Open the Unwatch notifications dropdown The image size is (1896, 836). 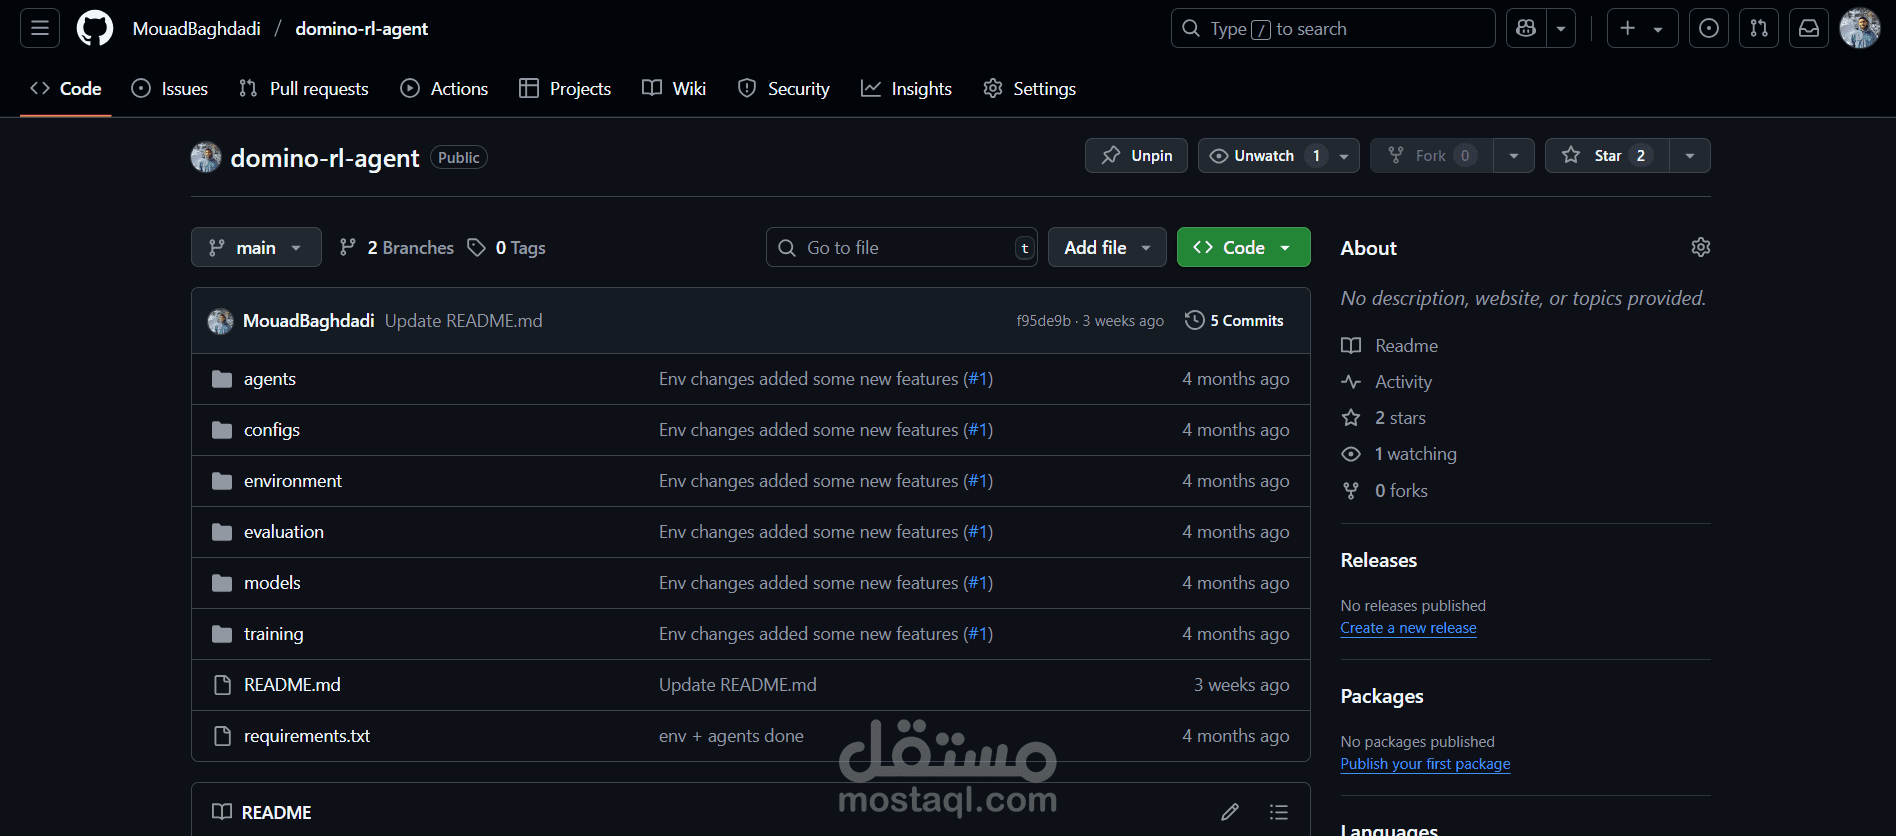pos(1278,155)
